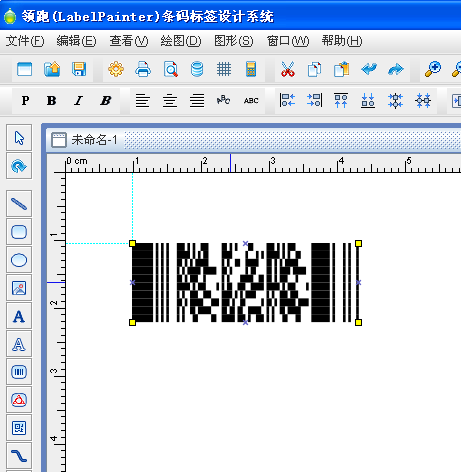461x472 pixels.
Task: Open the database connection icon
Action: click(x=197, y=69)
